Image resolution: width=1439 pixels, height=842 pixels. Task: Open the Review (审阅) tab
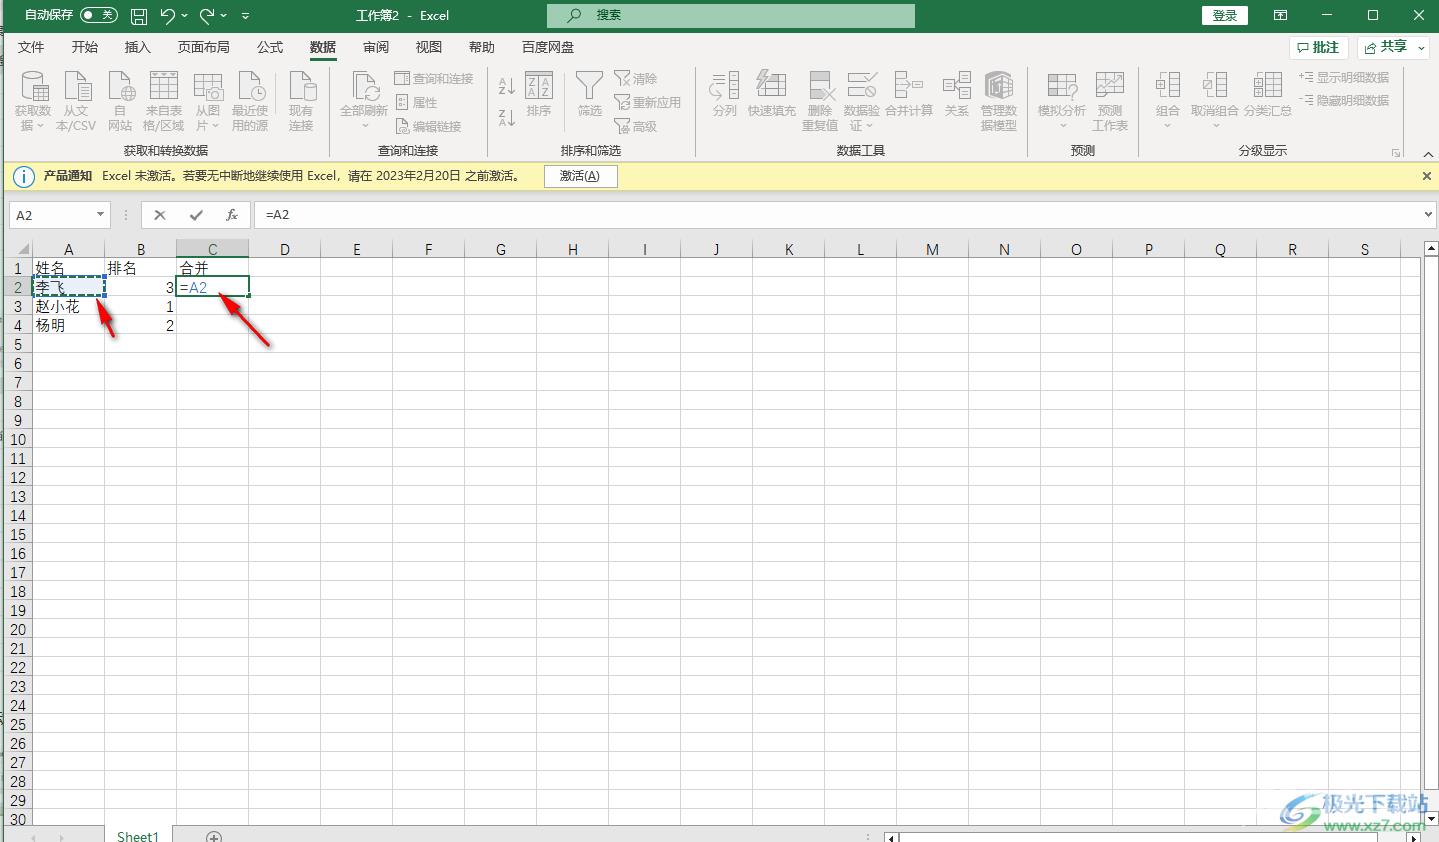[376, 47]
